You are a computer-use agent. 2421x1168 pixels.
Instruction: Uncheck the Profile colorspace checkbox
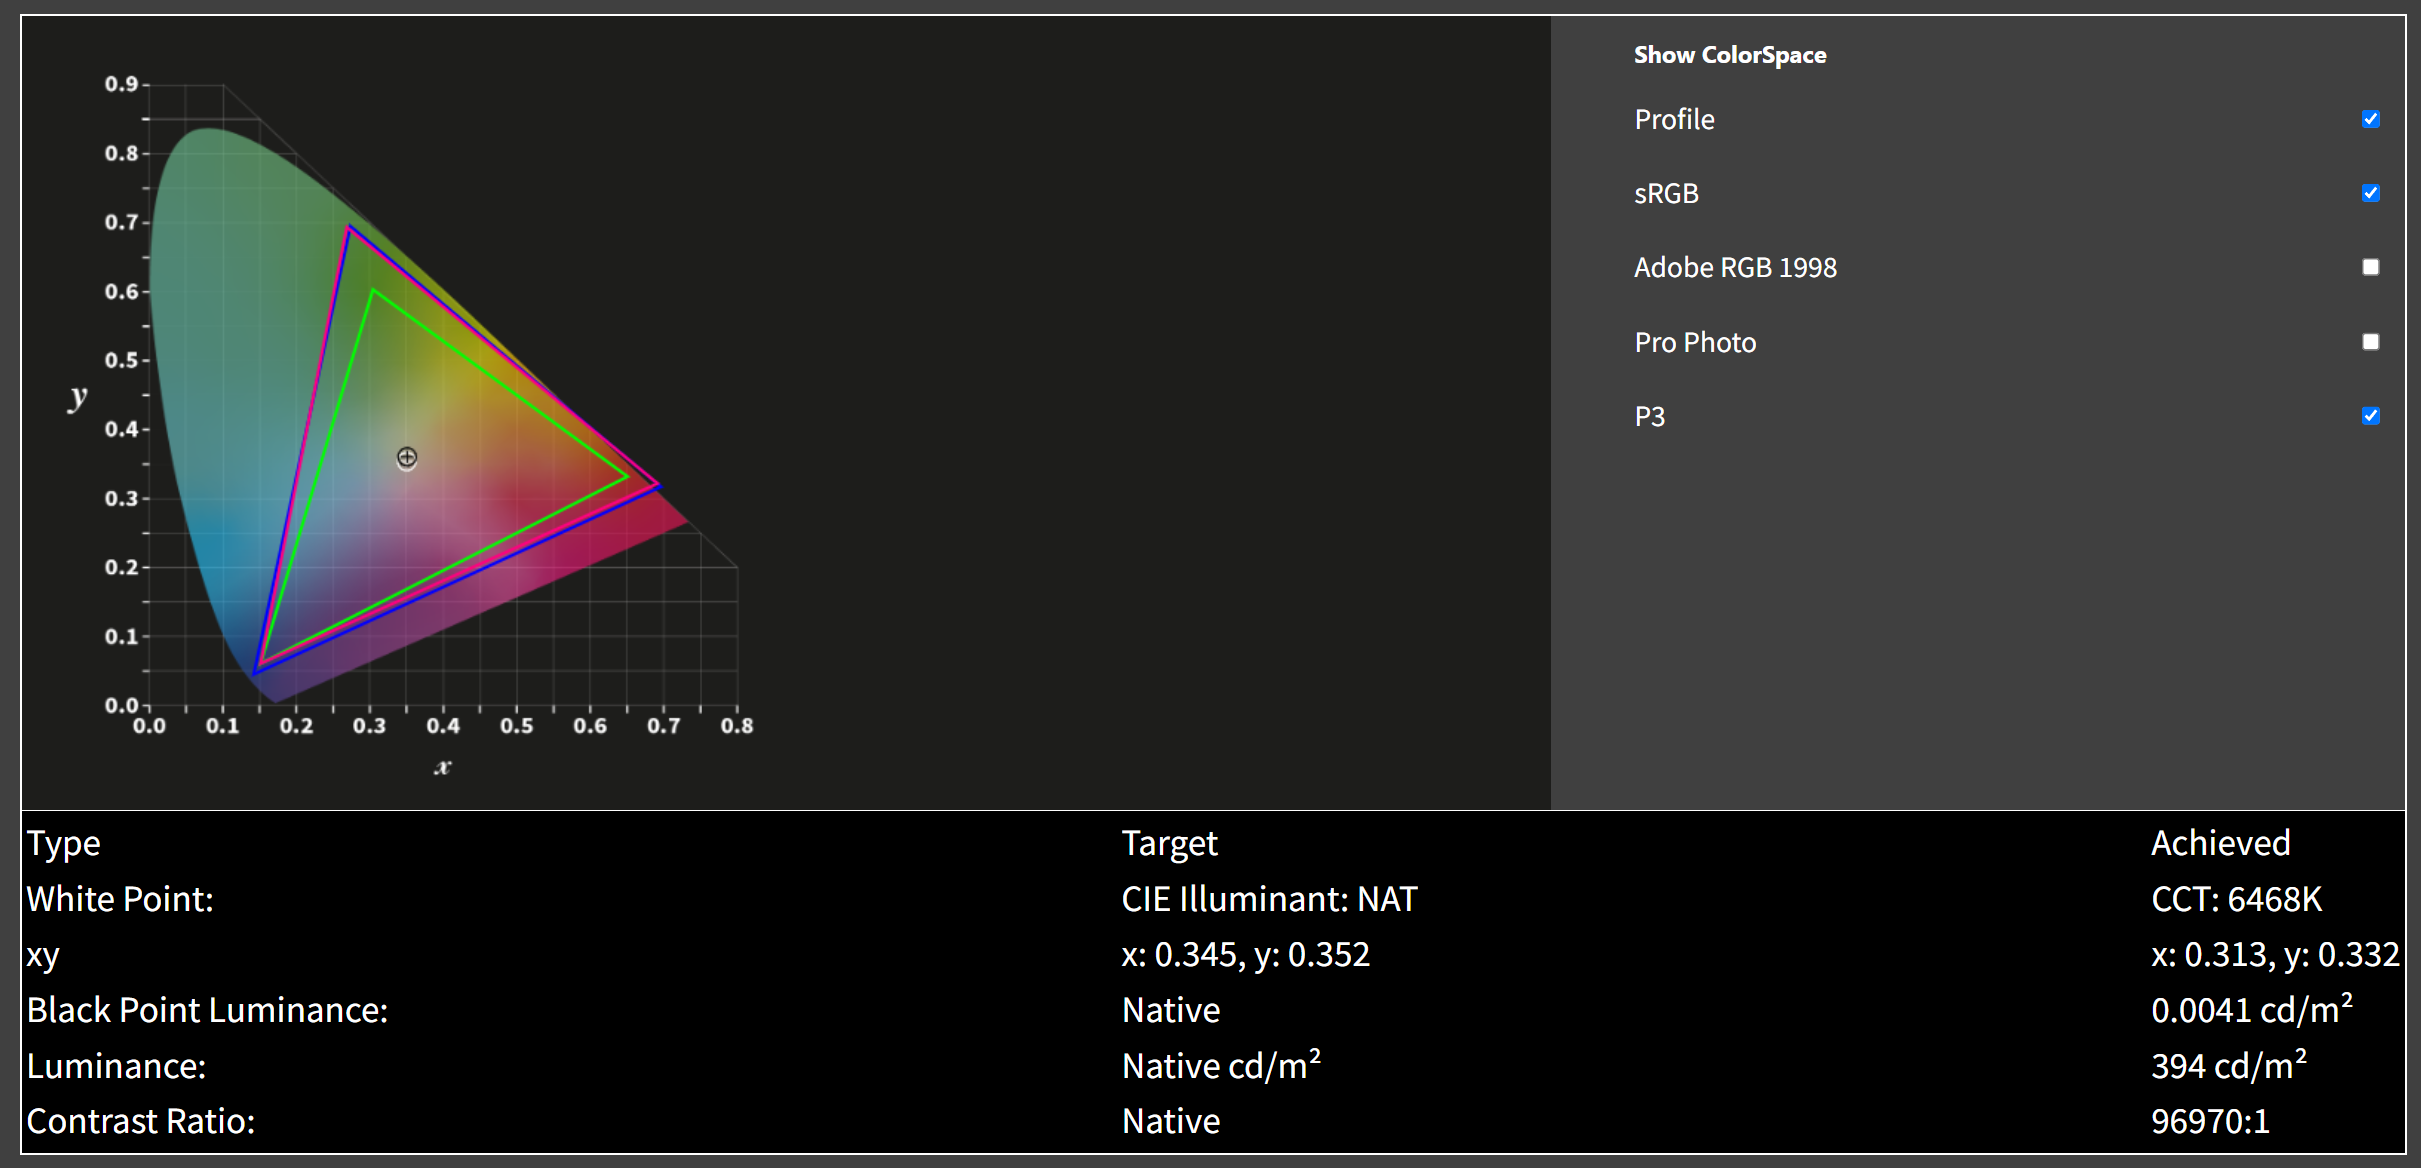pos(2370,119)
